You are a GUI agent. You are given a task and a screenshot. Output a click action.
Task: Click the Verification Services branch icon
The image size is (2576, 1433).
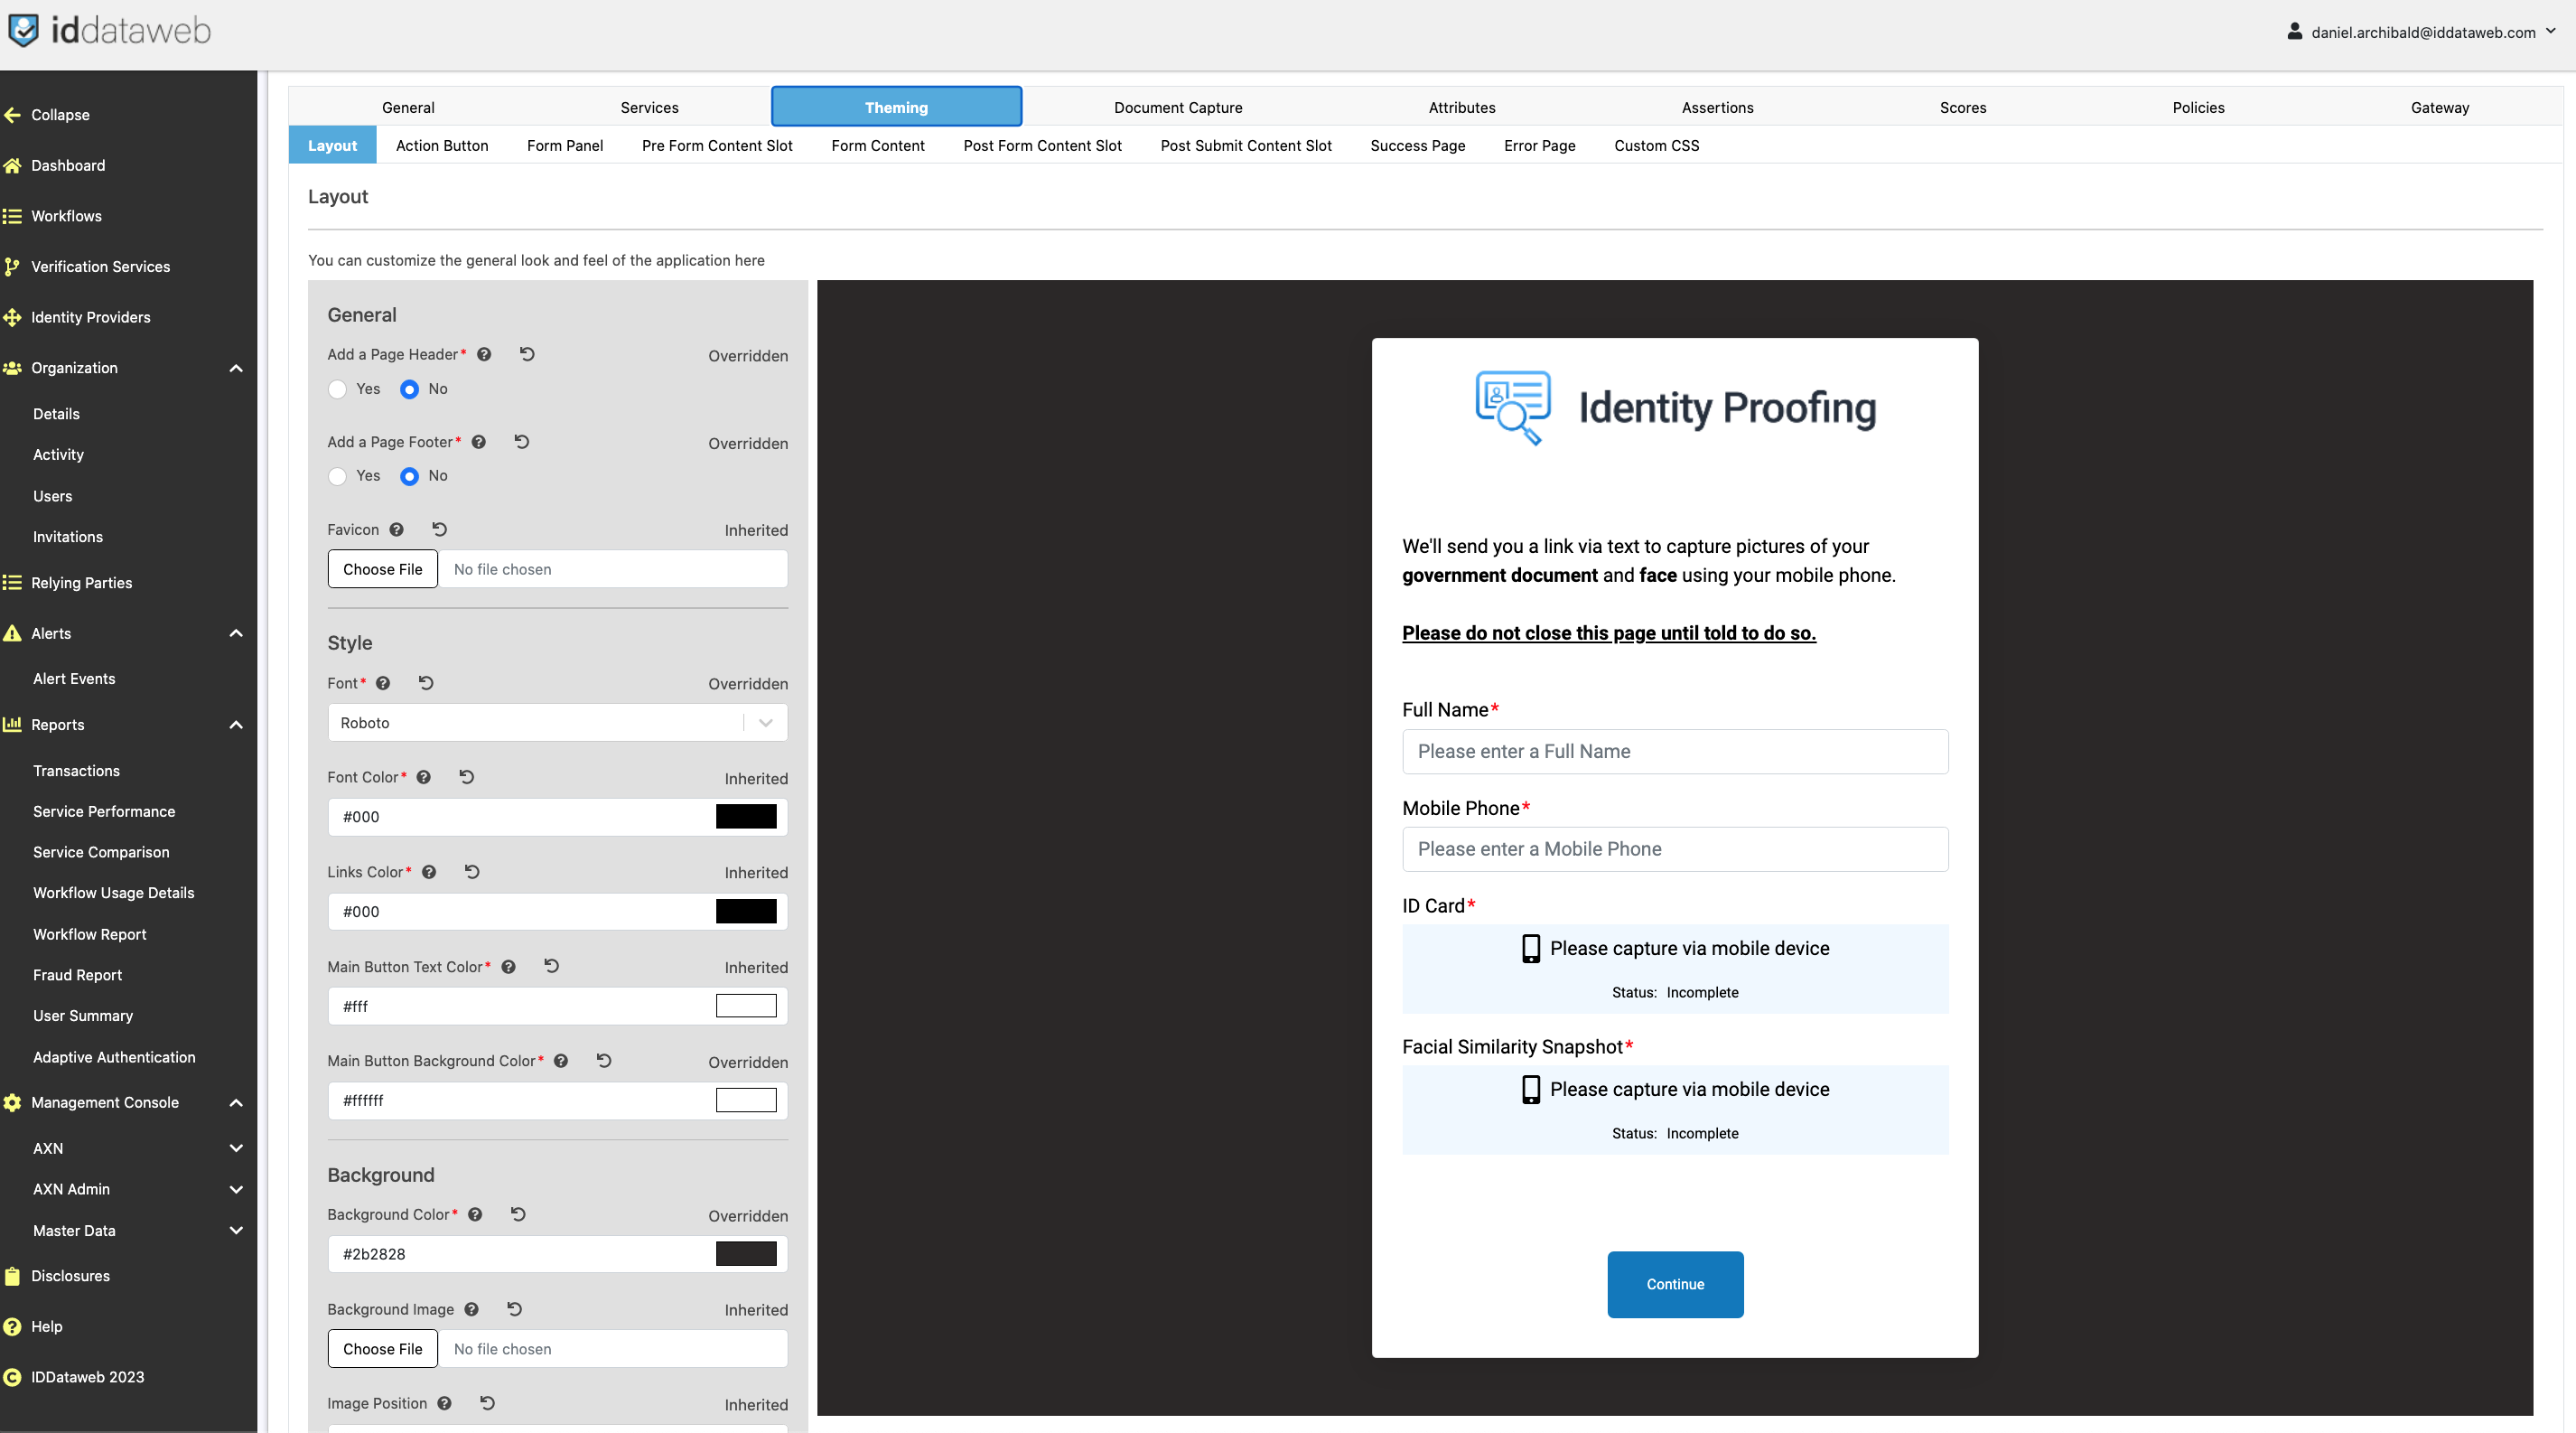[12, 267]
